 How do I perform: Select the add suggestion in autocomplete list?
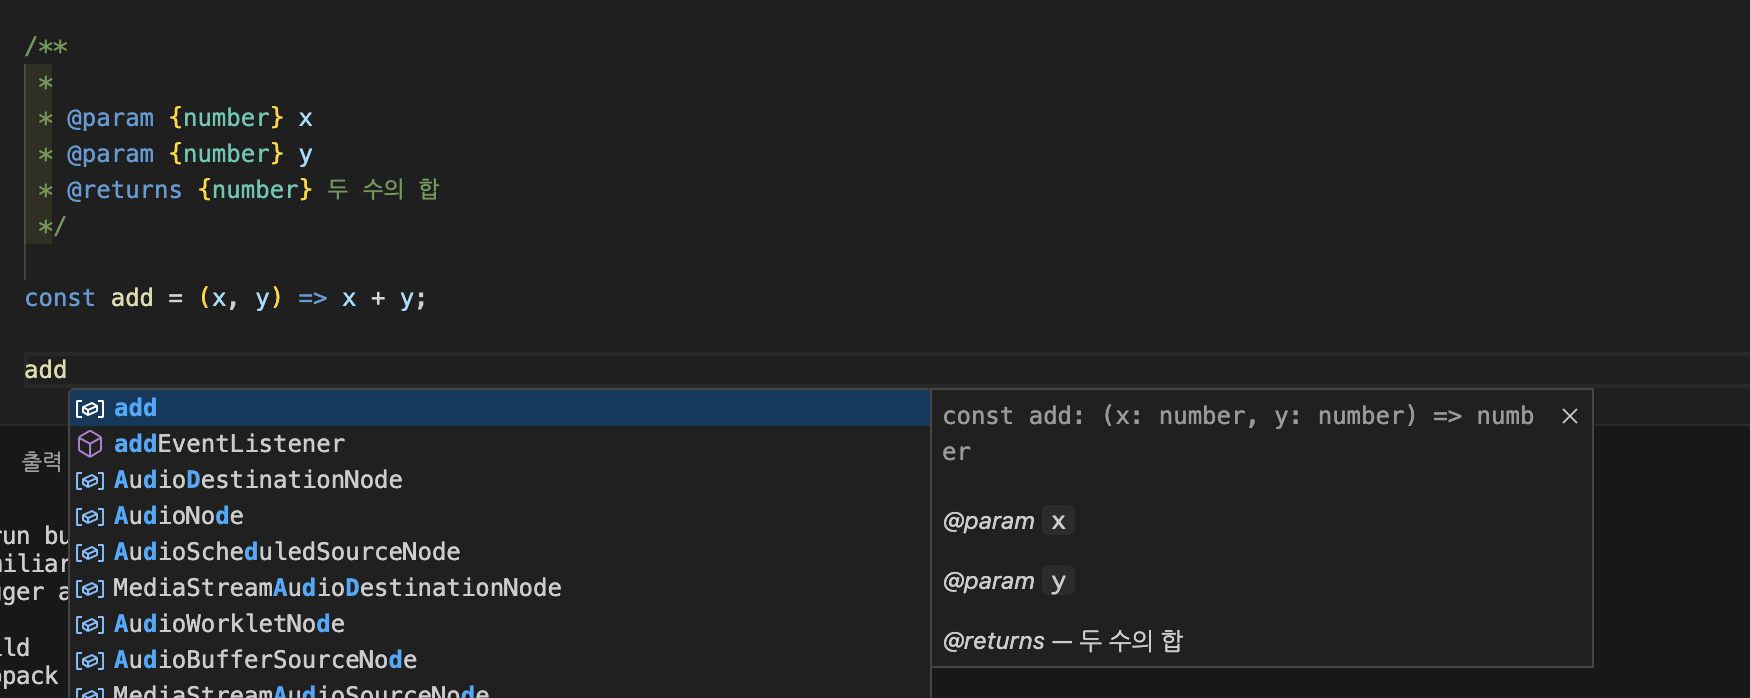pos(499,408)
